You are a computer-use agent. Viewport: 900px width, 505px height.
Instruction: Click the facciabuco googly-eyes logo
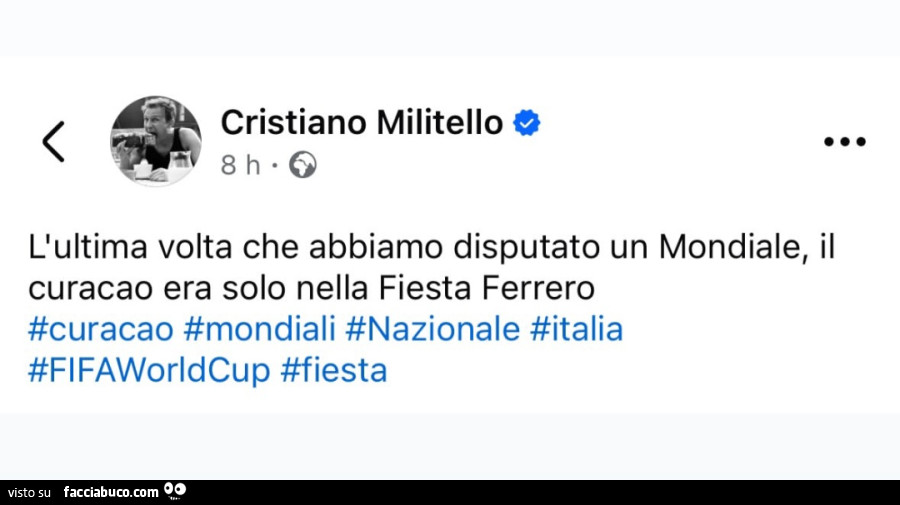tap(175, 491)
